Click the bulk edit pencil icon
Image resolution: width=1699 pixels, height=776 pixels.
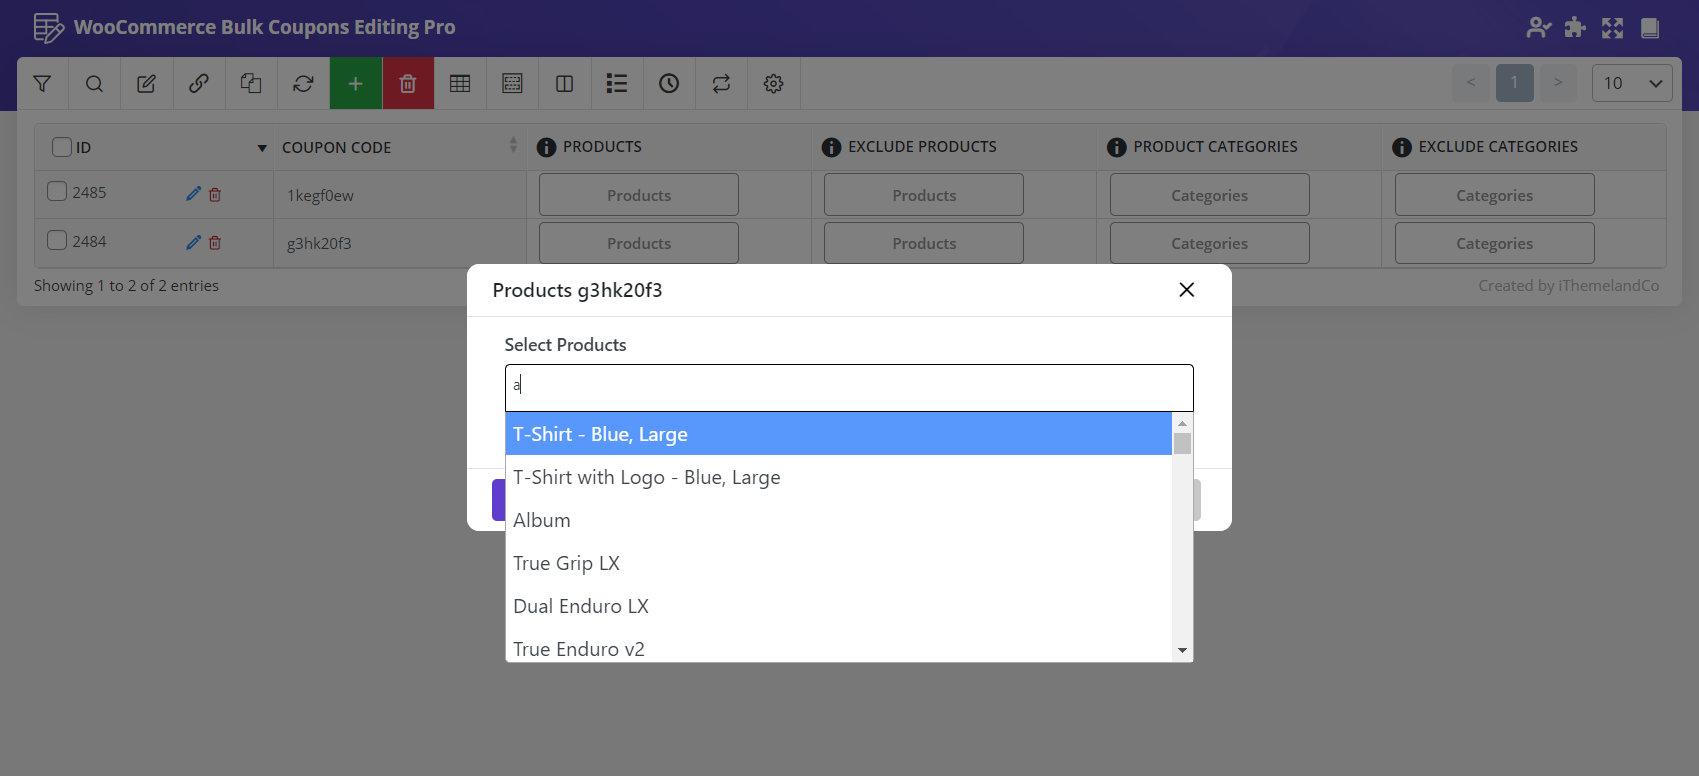[146, 84]
